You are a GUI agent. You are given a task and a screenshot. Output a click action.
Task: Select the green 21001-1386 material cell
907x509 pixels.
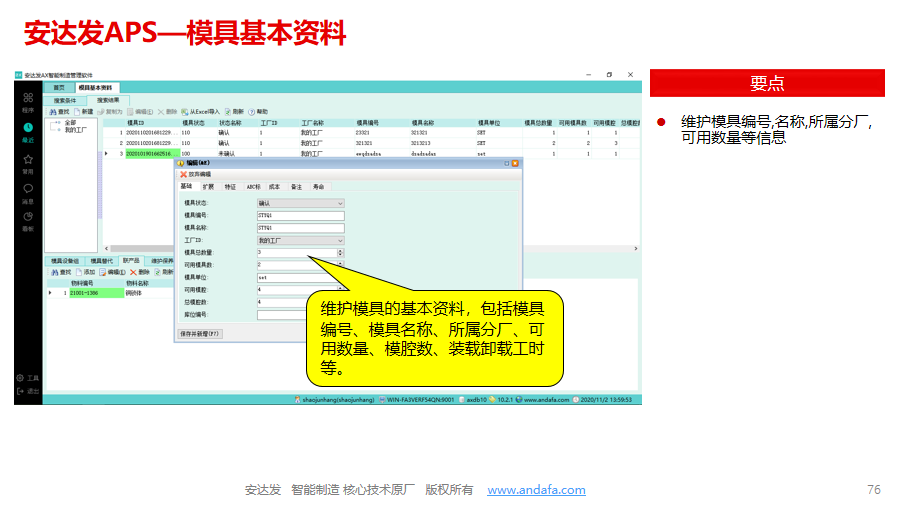tap(97, 293)
